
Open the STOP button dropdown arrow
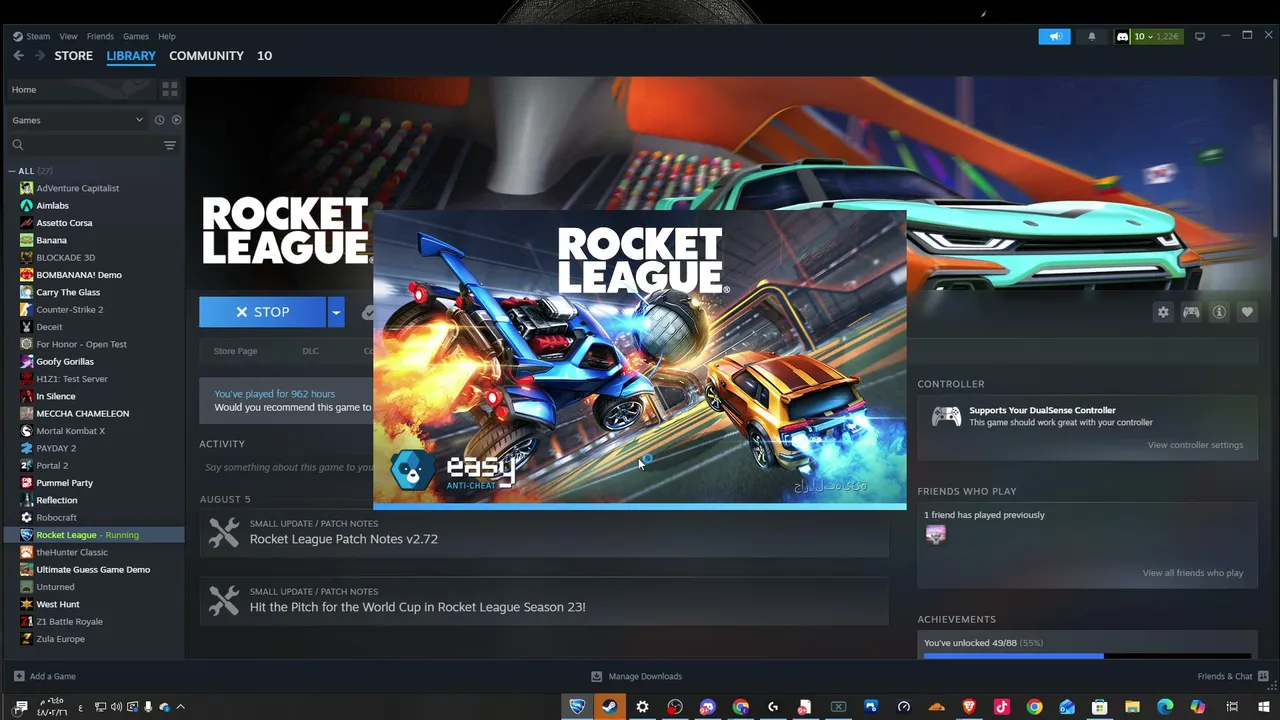(x=336, y=312)
